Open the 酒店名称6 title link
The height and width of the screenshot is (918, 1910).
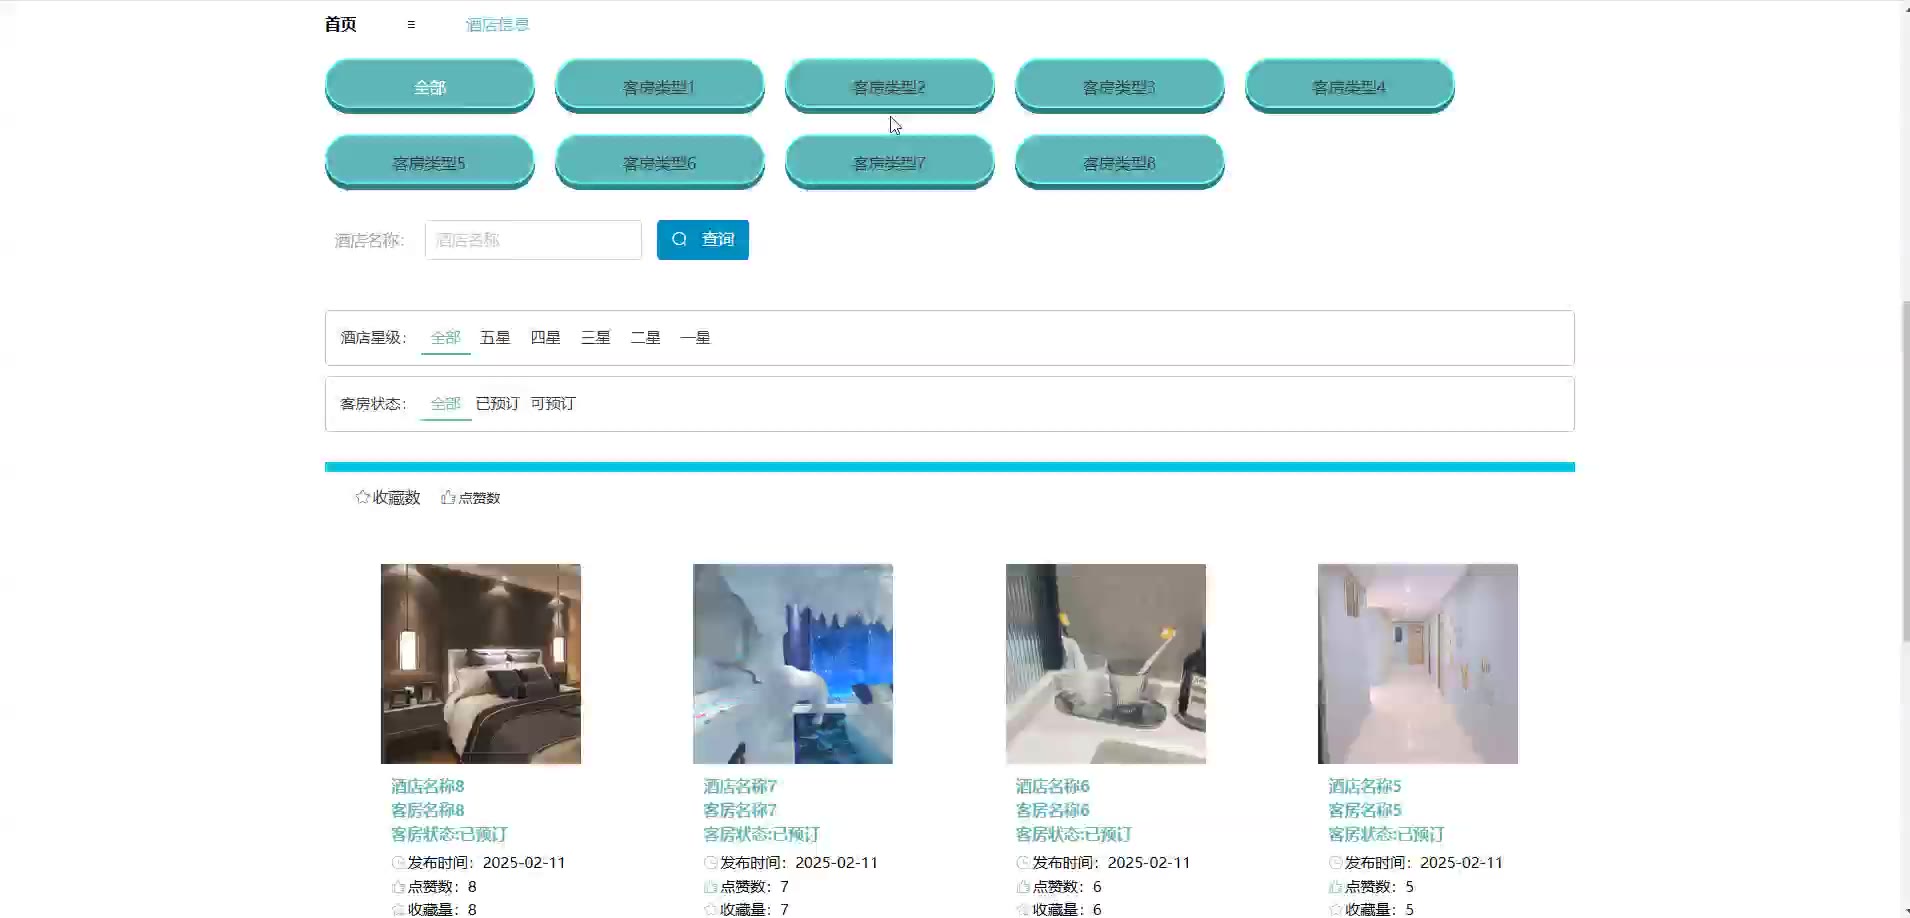coord(1053,786)
